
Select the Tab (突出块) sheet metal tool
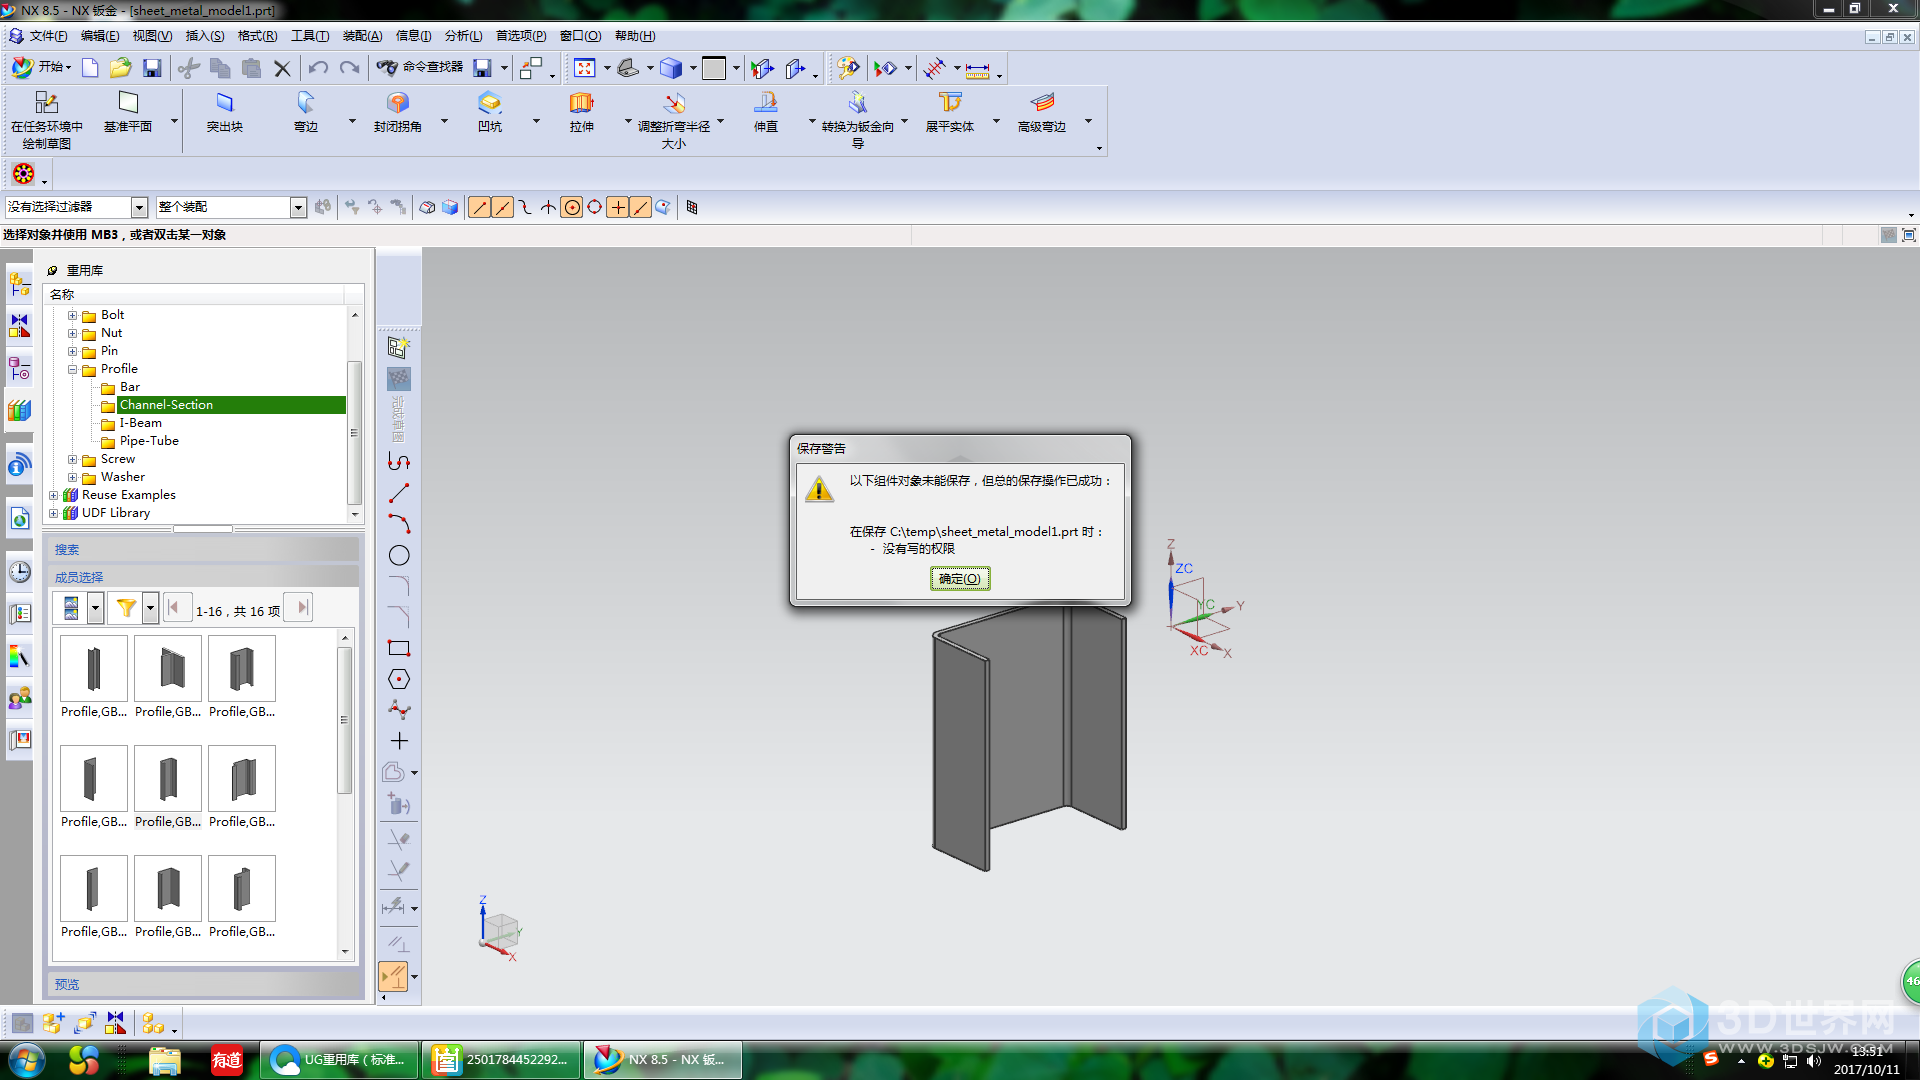(225, 112)
